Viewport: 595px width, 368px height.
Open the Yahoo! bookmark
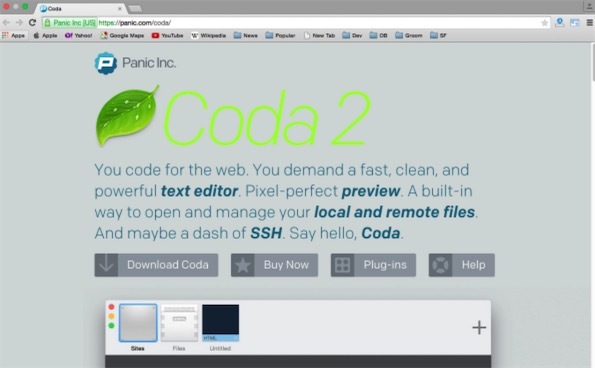point(79,35)
